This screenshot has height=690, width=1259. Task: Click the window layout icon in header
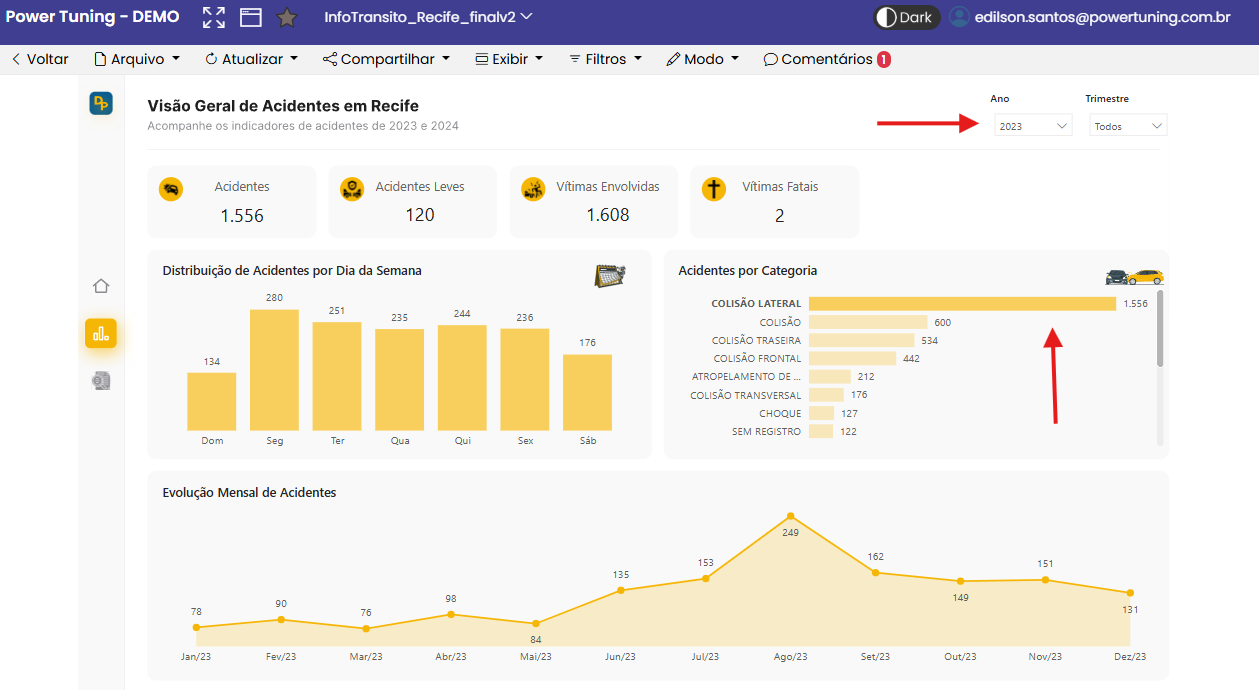pyautogui.click(x=250, y=17)
